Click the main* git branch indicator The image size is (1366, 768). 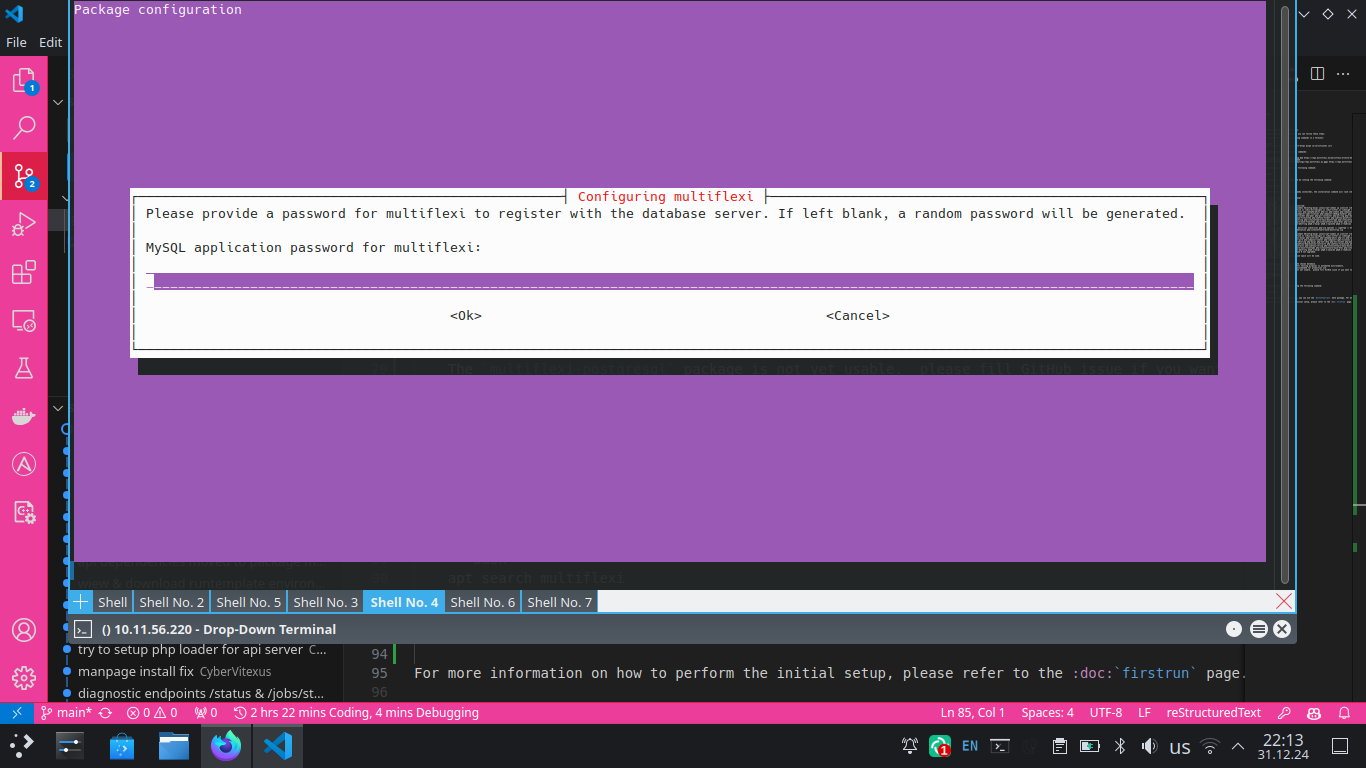coord(67,713)
